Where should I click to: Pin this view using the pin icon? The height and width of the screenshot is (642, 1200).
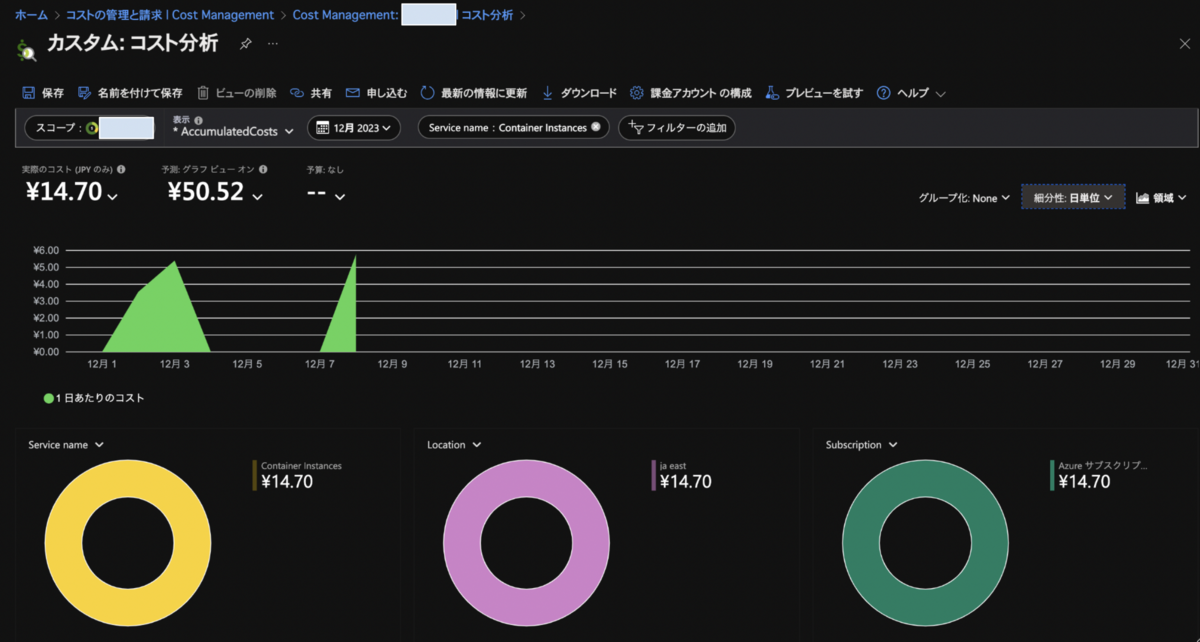(245, 44)
